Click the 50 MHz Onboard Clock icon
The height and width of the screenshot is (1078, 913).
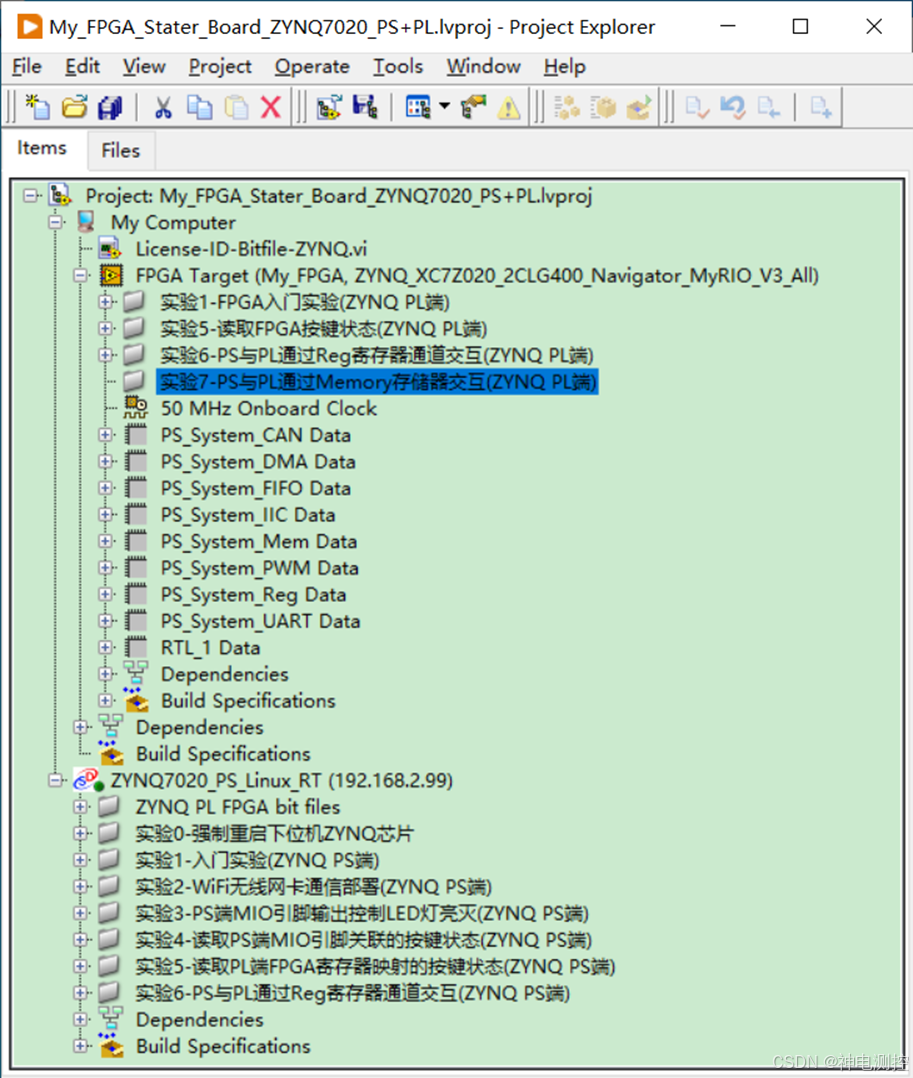135,408
